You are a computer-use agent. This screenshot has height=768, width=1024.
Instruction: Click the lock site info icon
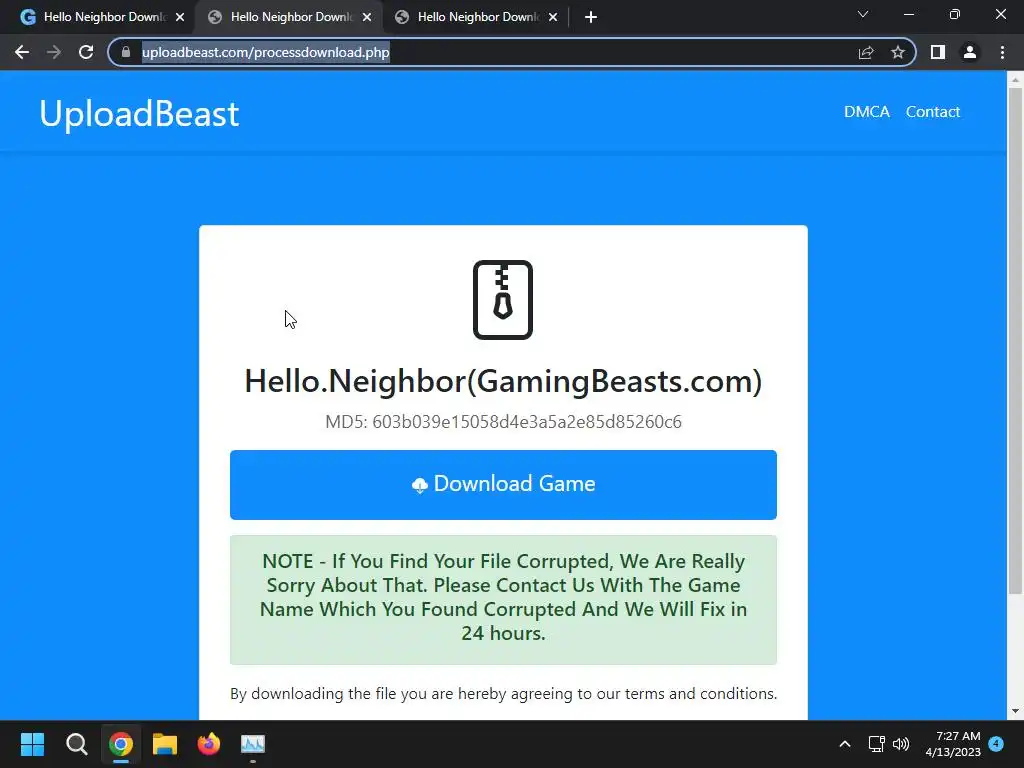pyautogui.click(x=126, y=52)
